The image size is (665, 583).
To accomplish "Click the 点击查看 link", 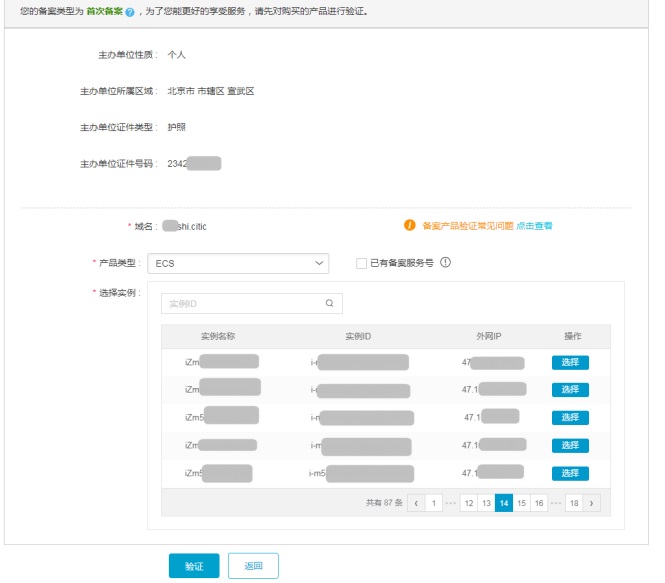I will click(x=534, y=226).
